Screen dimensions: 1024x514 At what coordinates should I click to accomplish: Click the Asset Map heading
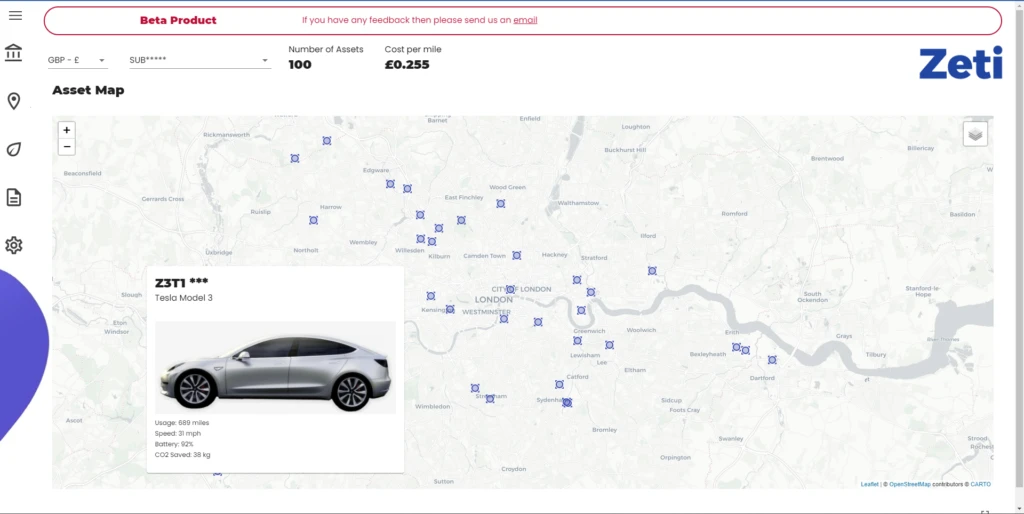tap(88, 90)
